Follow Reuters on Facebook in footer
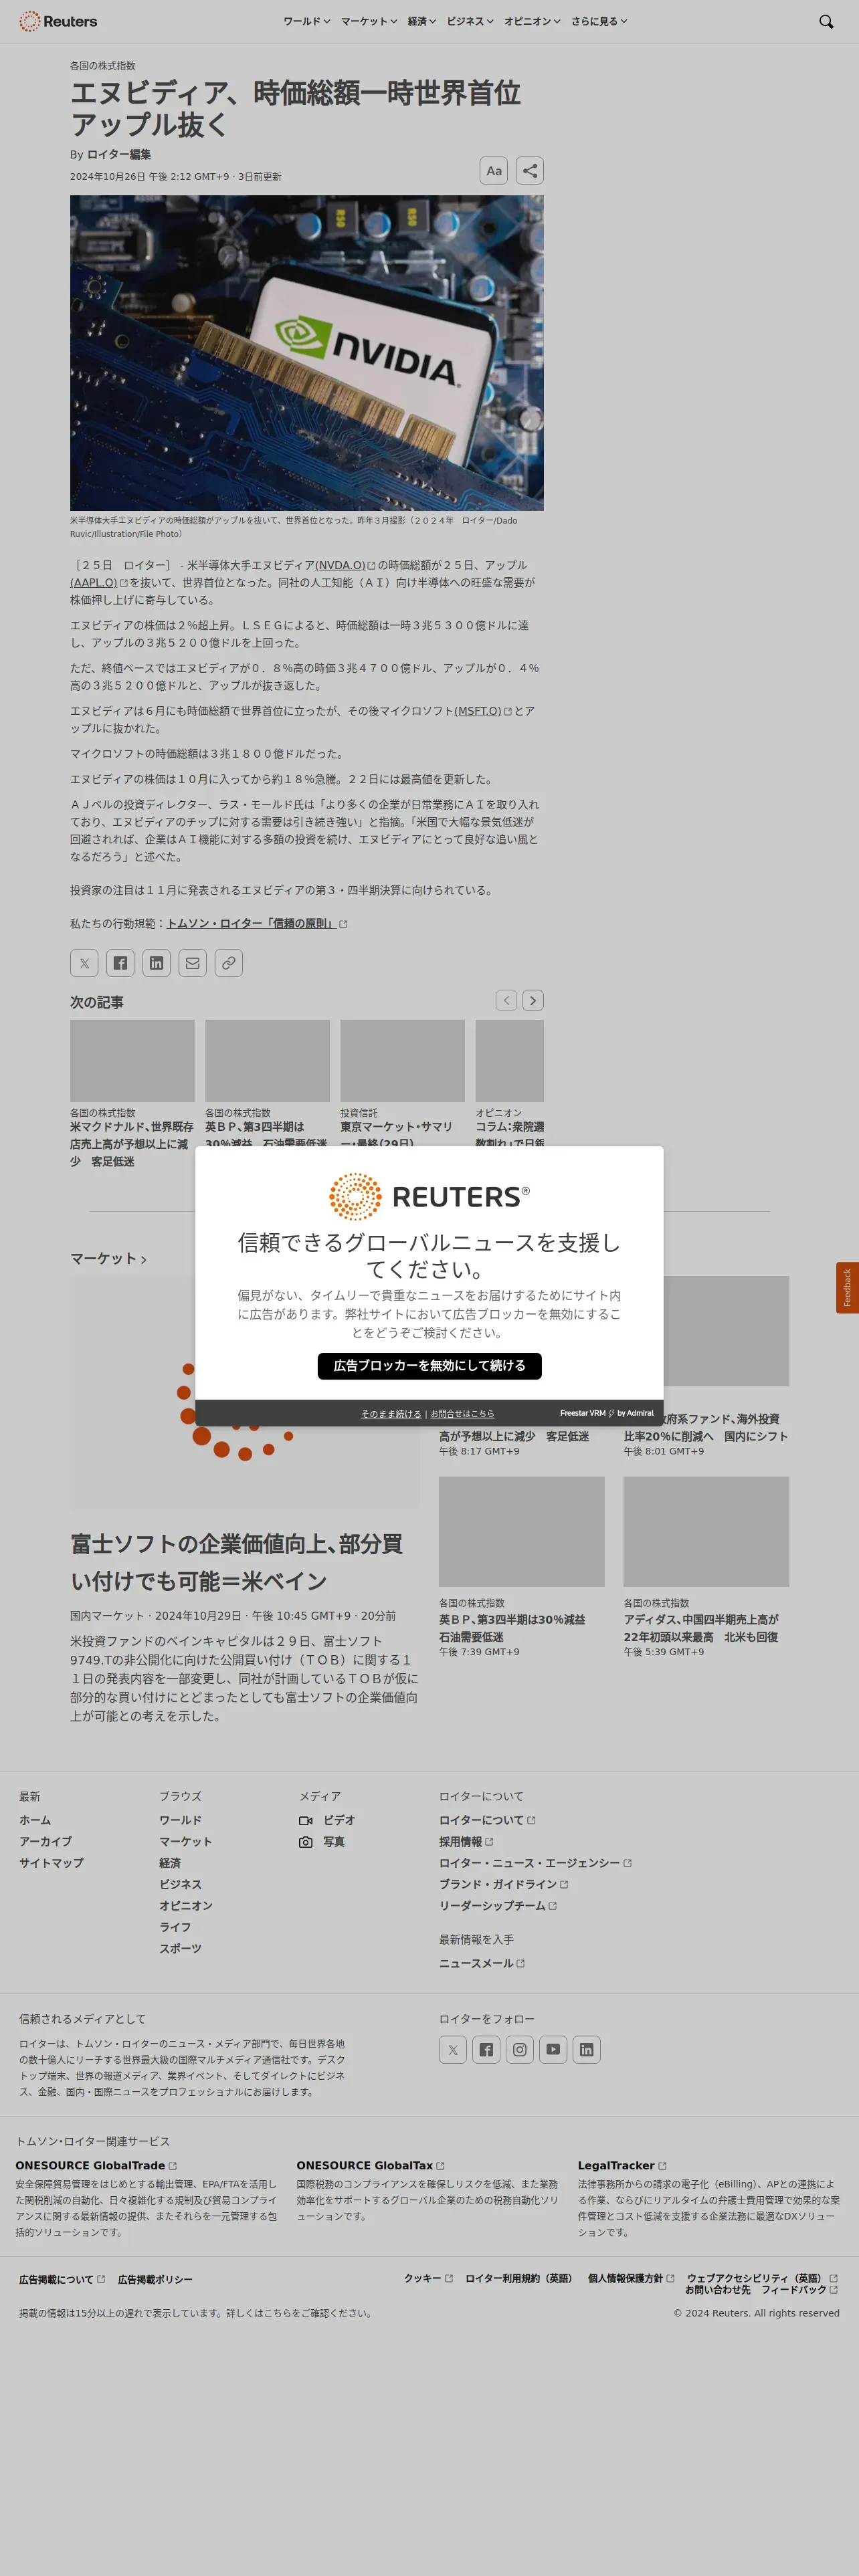This screenshot has height=2576, width=859. (486, 2049)
